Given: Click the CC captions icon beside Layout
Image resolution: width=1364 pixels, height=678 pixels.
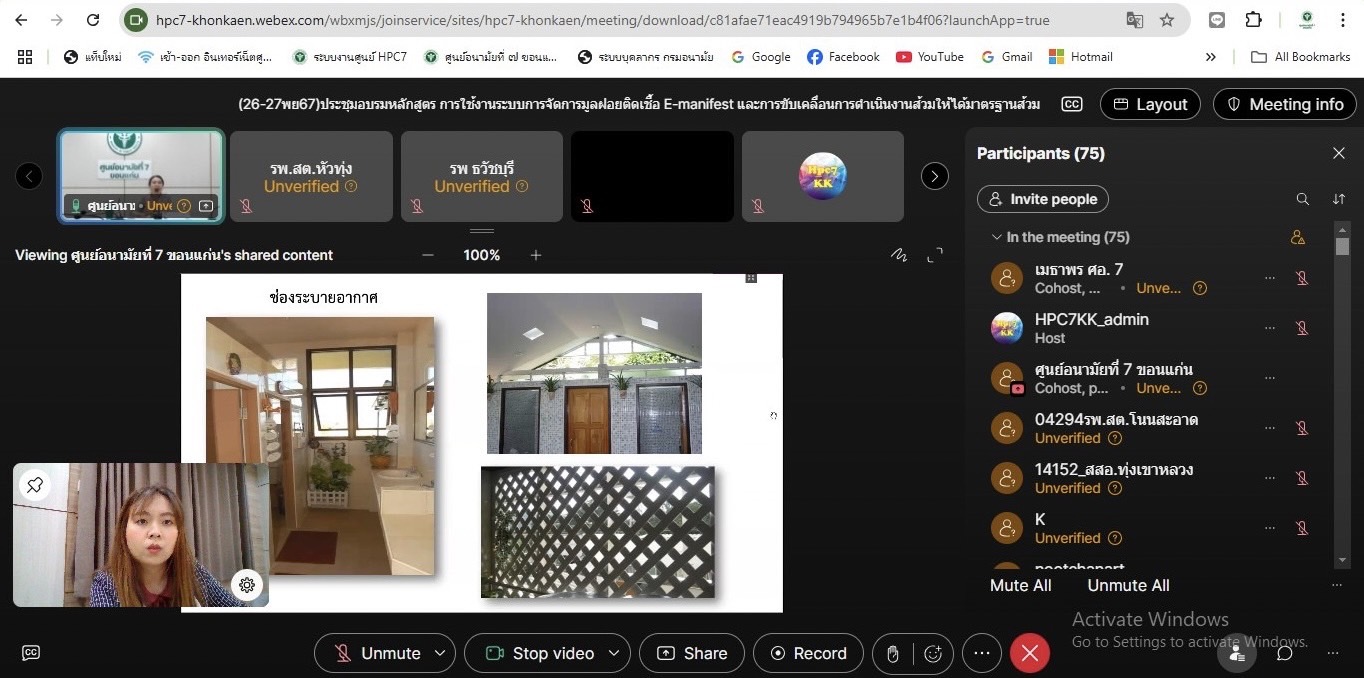Looking at the screenshot, I should (1072, 104).
